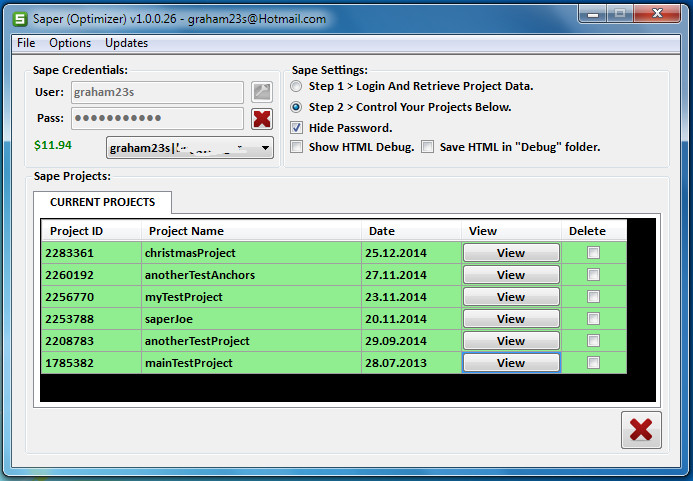Click the christmasProject name cell
This screenshot has height=481, width=693.
(x=251, y=253)
